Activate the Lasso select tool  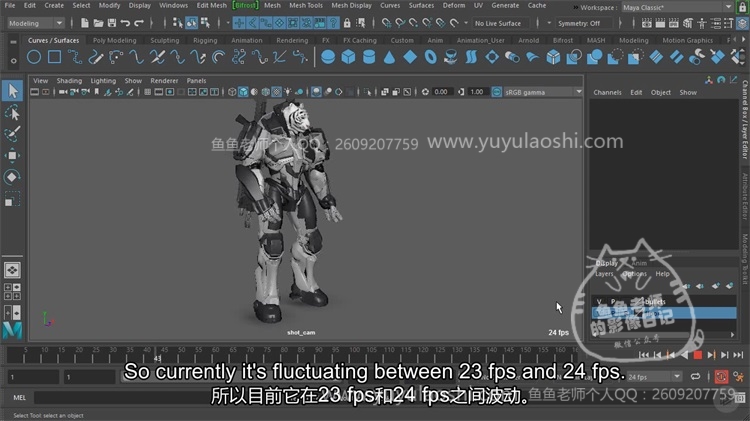click(12, 113)
